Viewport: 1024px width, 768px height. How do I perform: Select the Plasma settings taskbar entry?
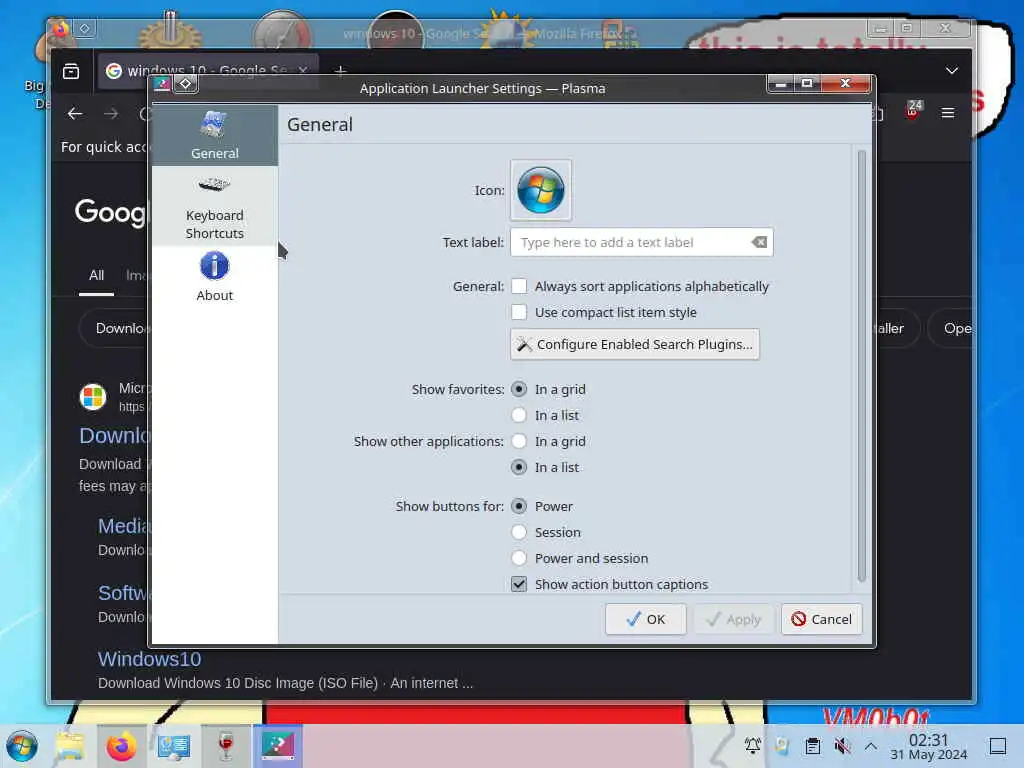[x=278, y=746]
